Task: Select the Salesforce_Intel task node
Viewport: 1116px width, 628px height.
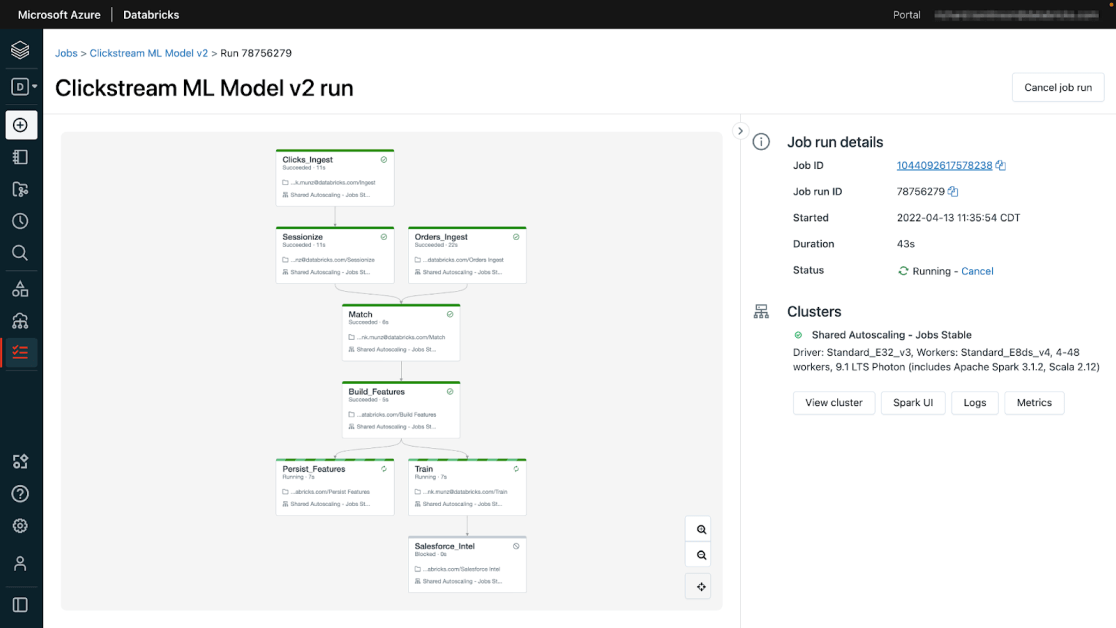Action: (468, 563)
